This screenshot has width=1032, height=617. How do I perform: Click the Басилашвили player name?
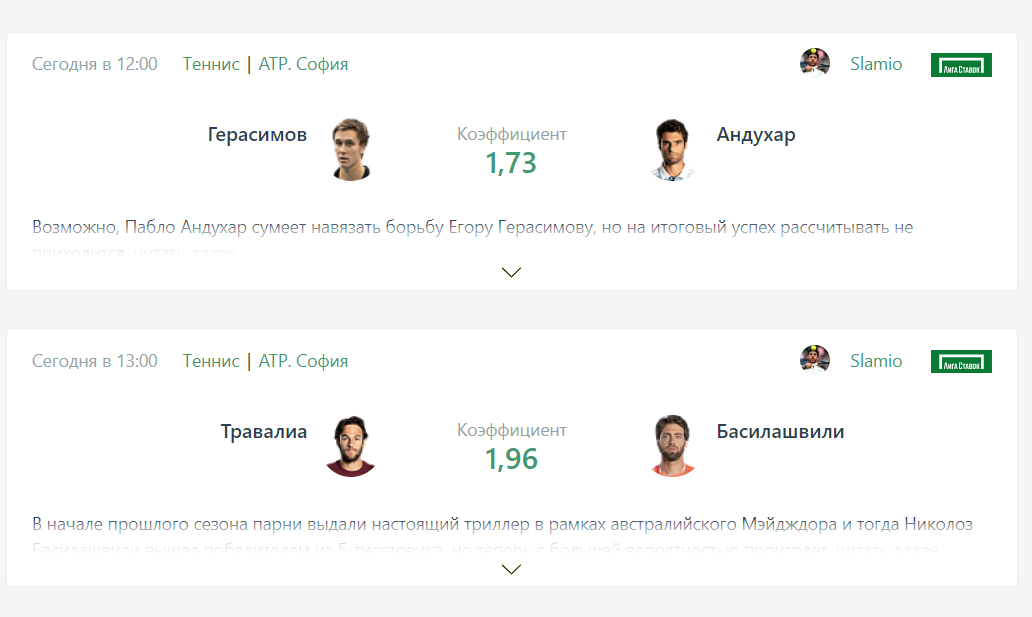780,432
